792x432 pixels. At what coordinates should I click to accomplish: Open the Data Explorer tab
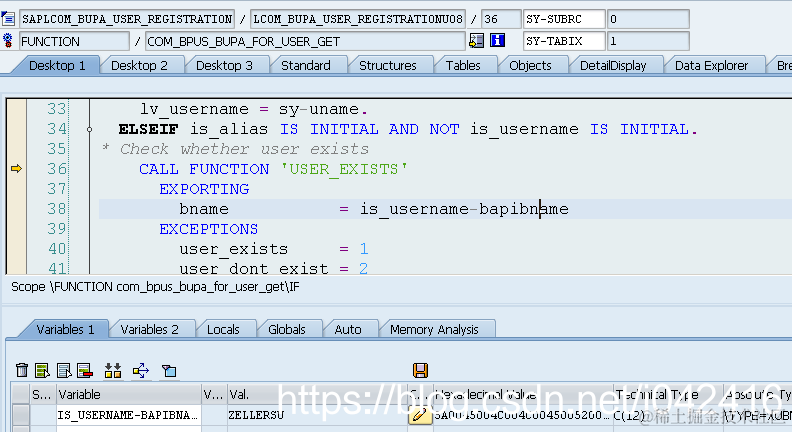coord(711,66)
